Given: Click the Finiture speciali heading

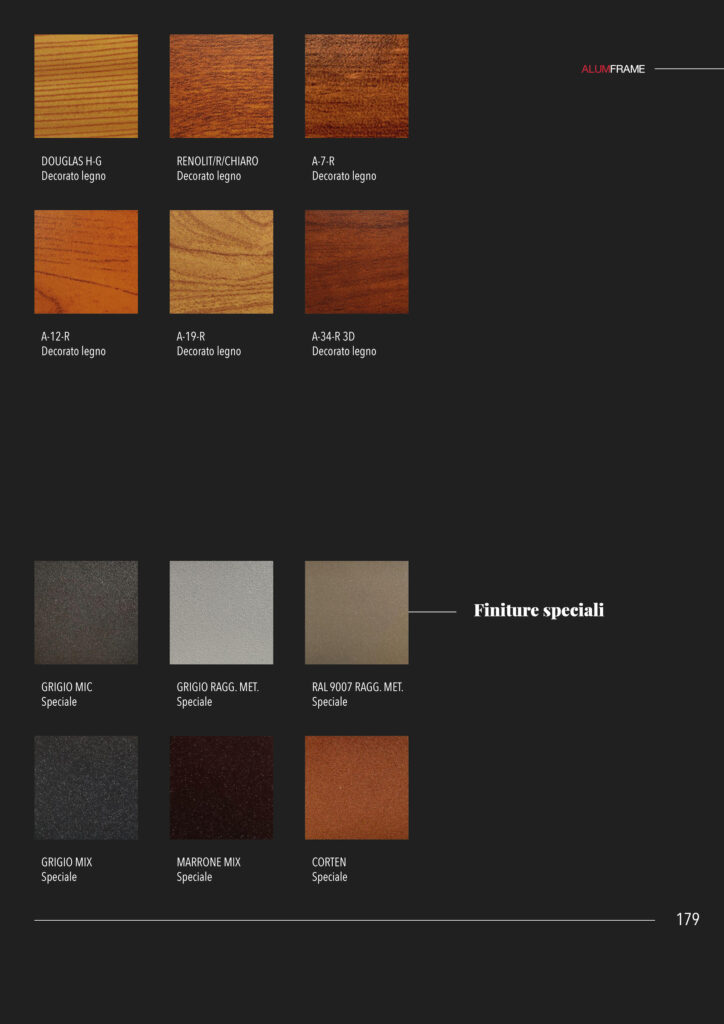Looking at the screenshot, I should (x=539, y=611).
